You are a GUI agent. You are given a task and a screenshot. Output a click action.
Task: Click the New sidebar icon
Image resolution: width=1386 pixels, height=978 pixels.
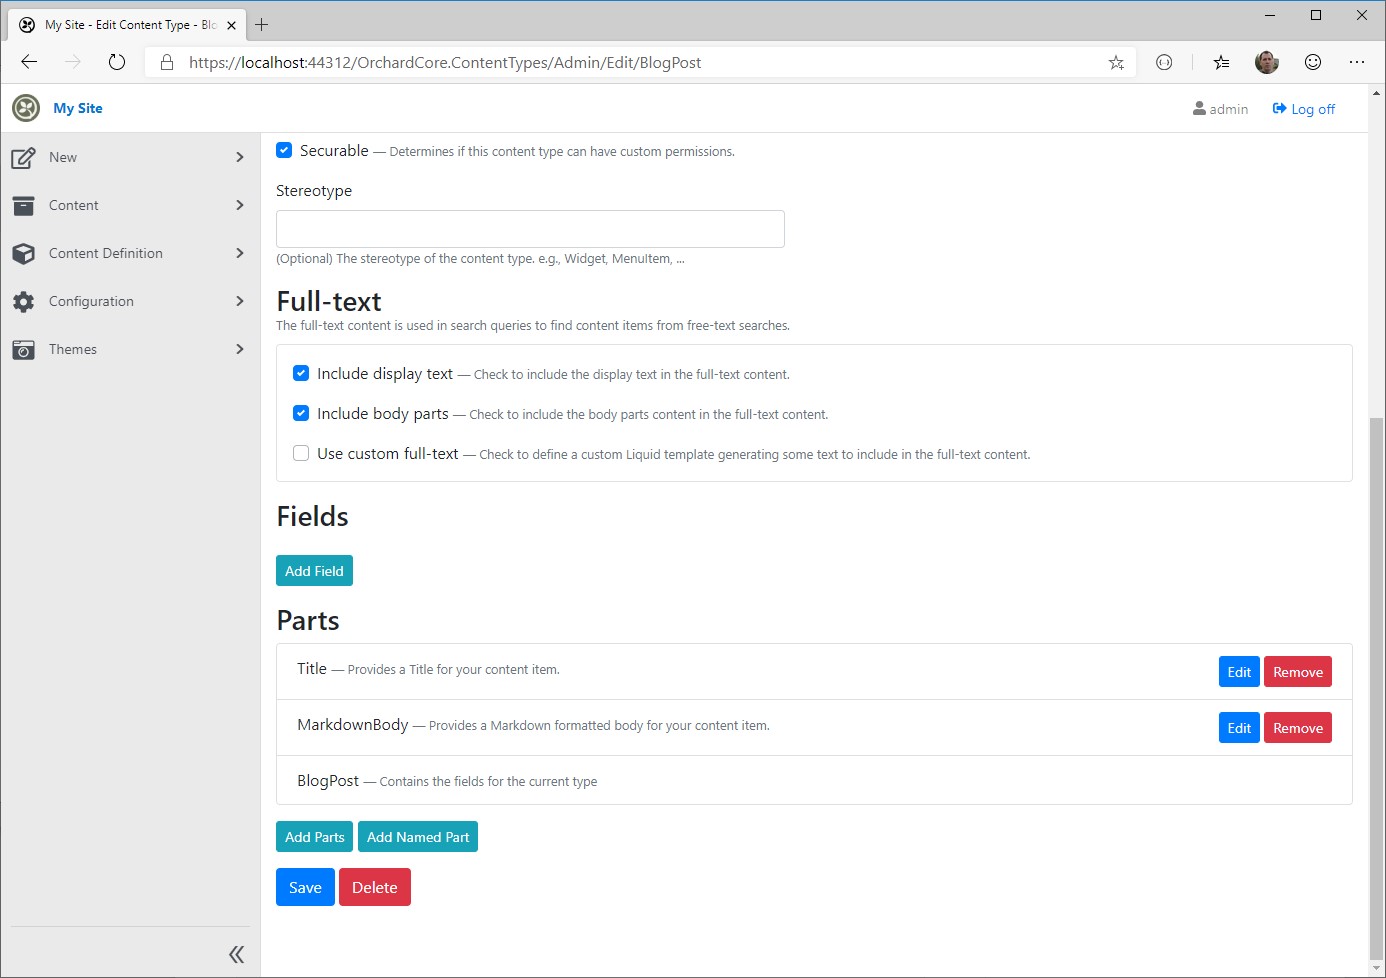tap(22, 157)
